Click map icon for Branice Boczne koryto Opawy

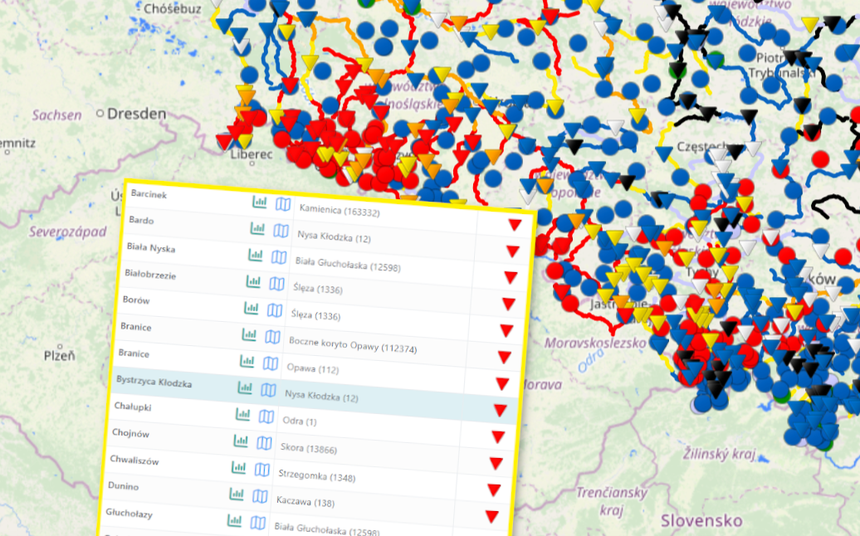[x=273, y=336]
